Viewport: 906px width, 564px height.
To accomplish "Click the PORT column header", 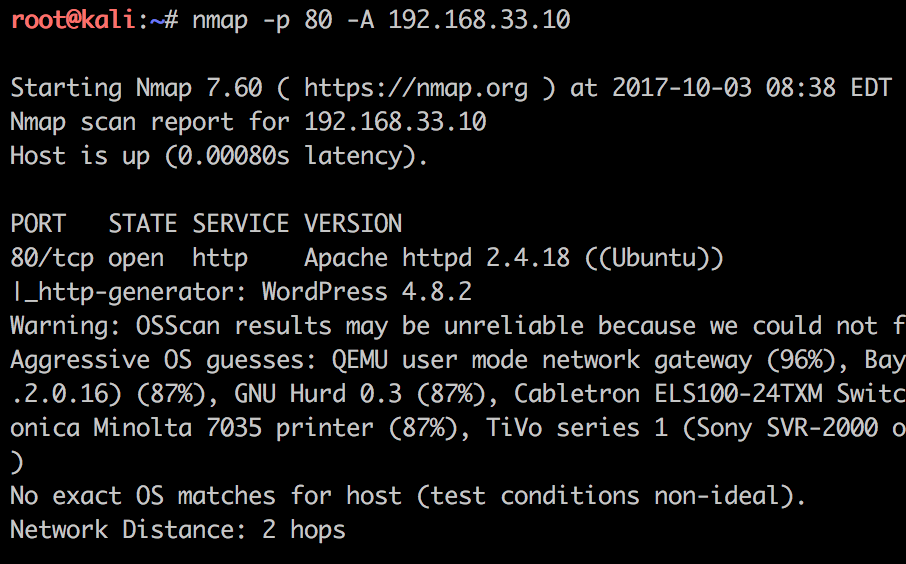I will tap(38, 224).
